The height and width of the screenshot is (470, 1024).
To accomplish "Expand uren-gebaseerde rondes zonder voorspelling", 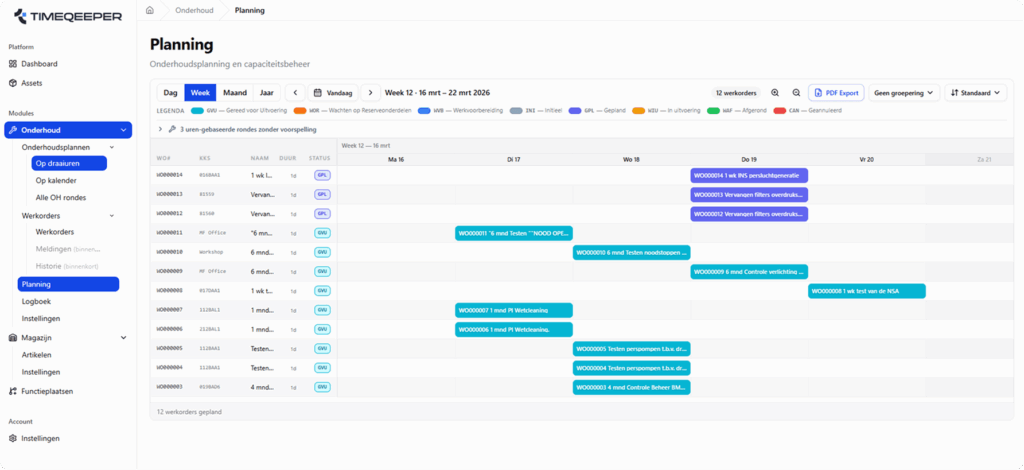I will [x=162, y=129].
